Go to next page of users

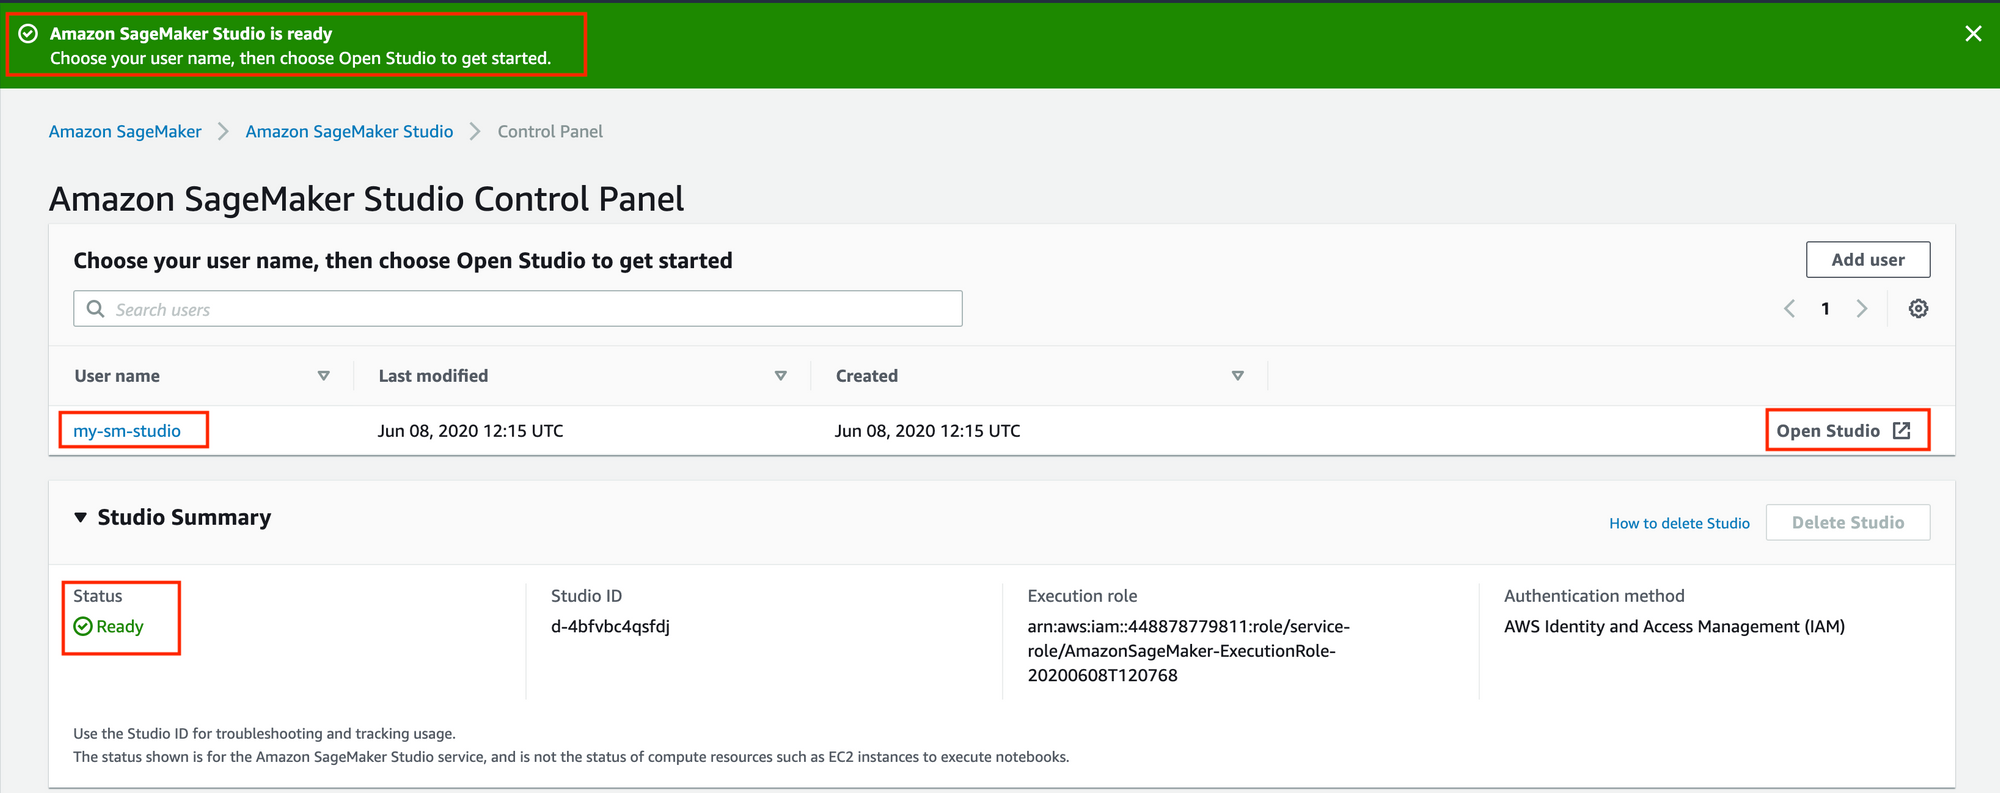(1861, 309)
